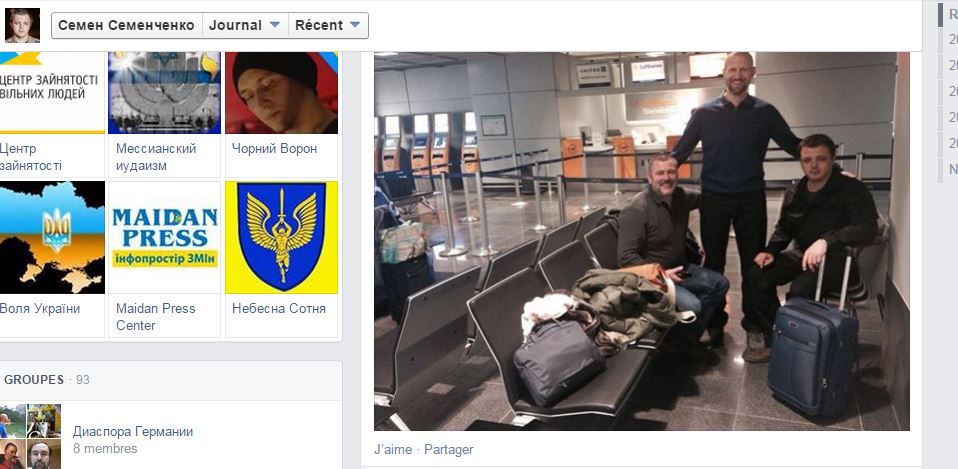Click the Чорний Ворон page picture

tap(281, 93)
